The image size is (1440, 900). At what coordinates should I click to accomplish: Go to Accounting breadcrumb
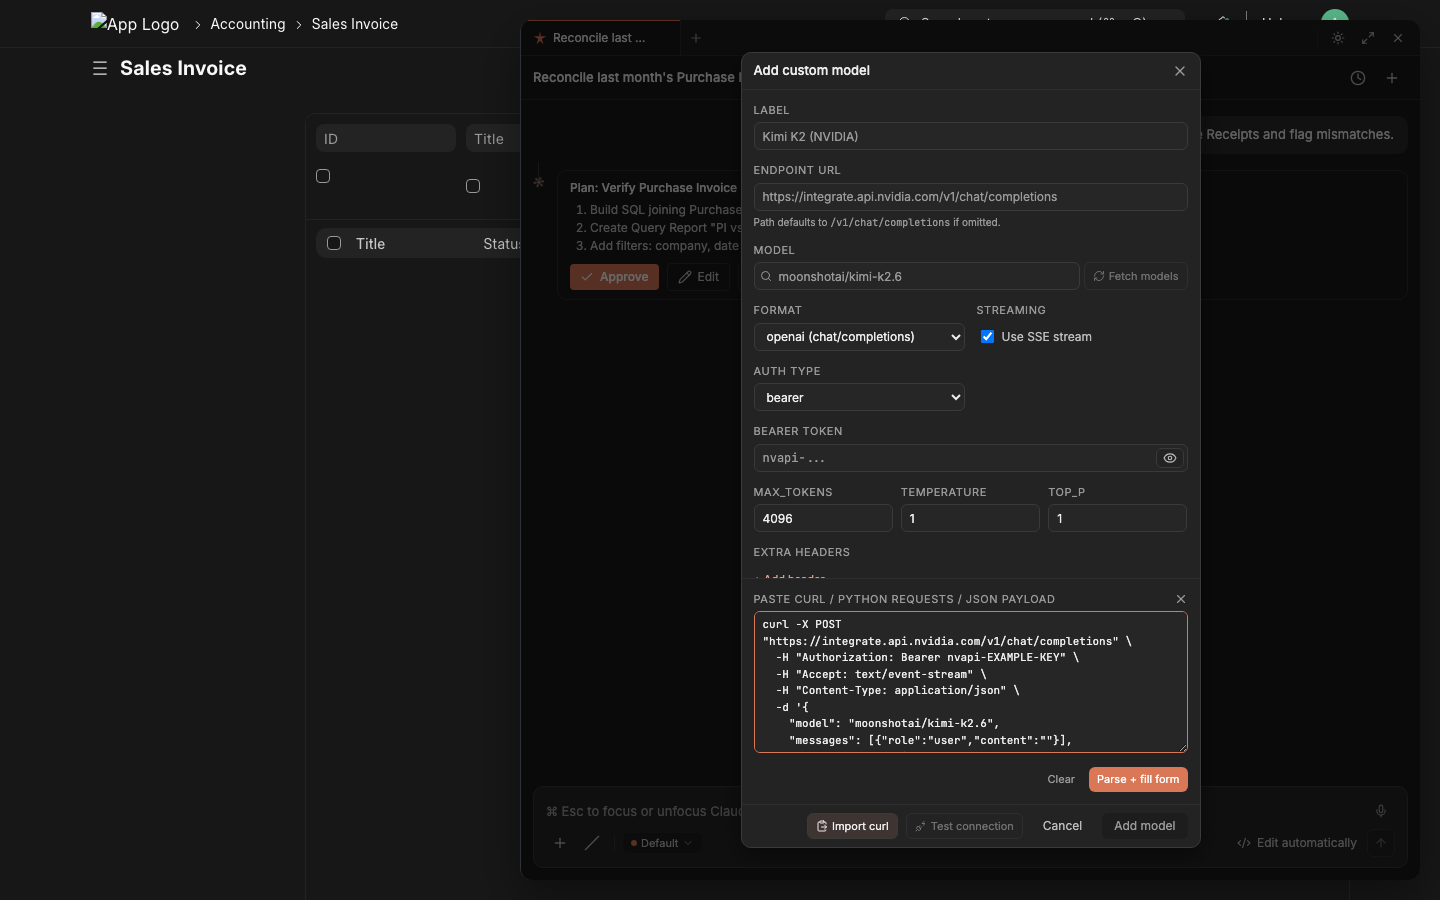248,24
